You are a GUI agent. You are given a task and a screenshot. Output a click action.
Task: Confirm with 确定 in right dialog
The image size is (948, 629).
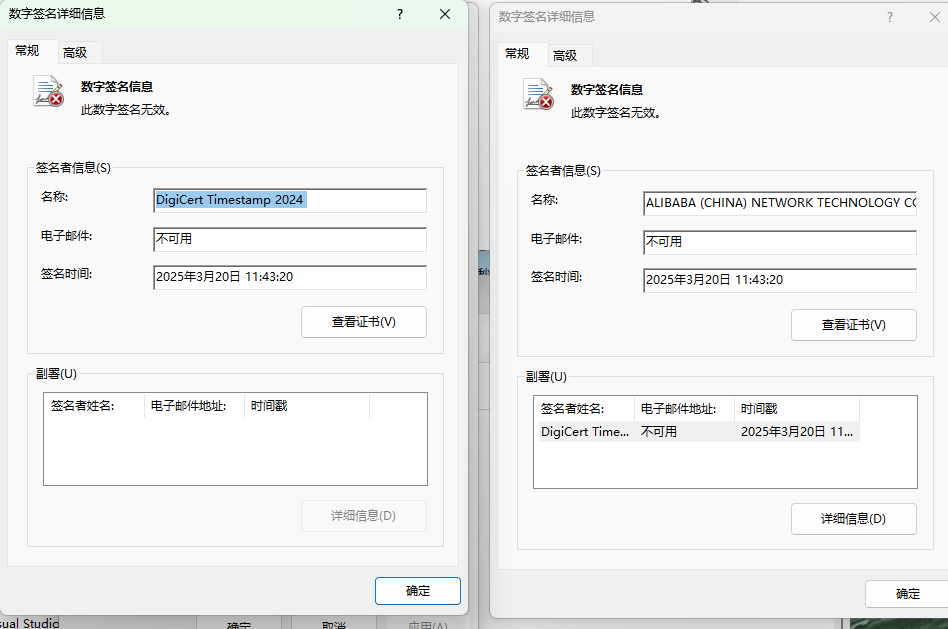907,594
